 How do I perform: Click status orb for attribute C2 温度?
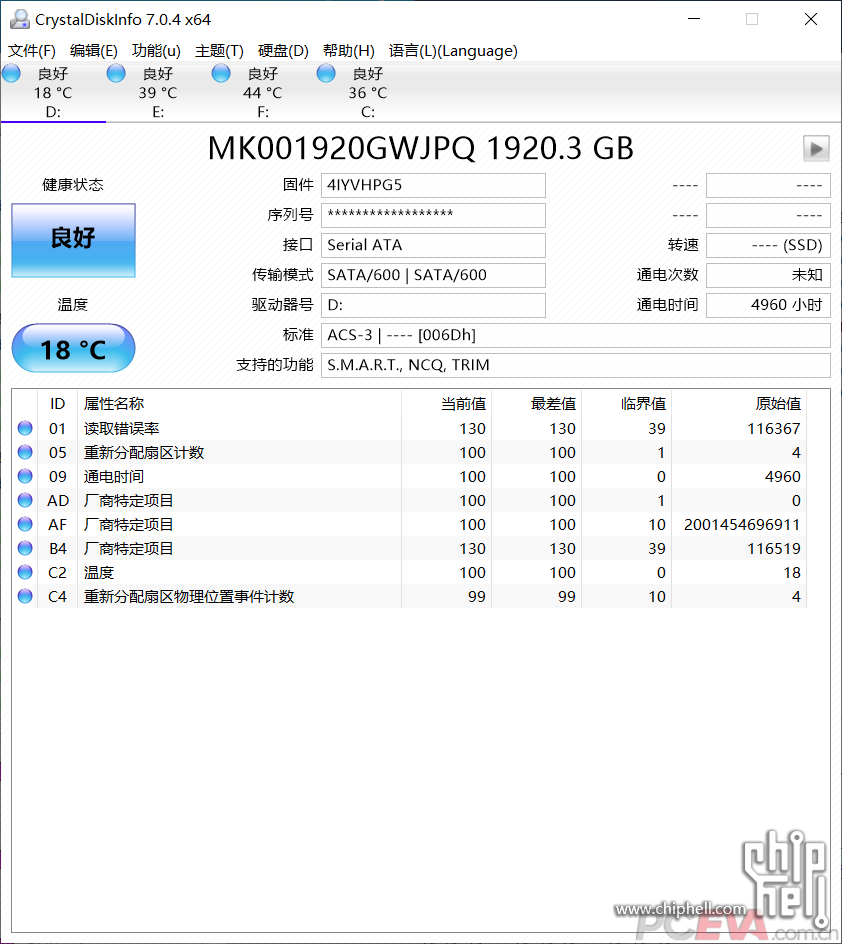25,573
